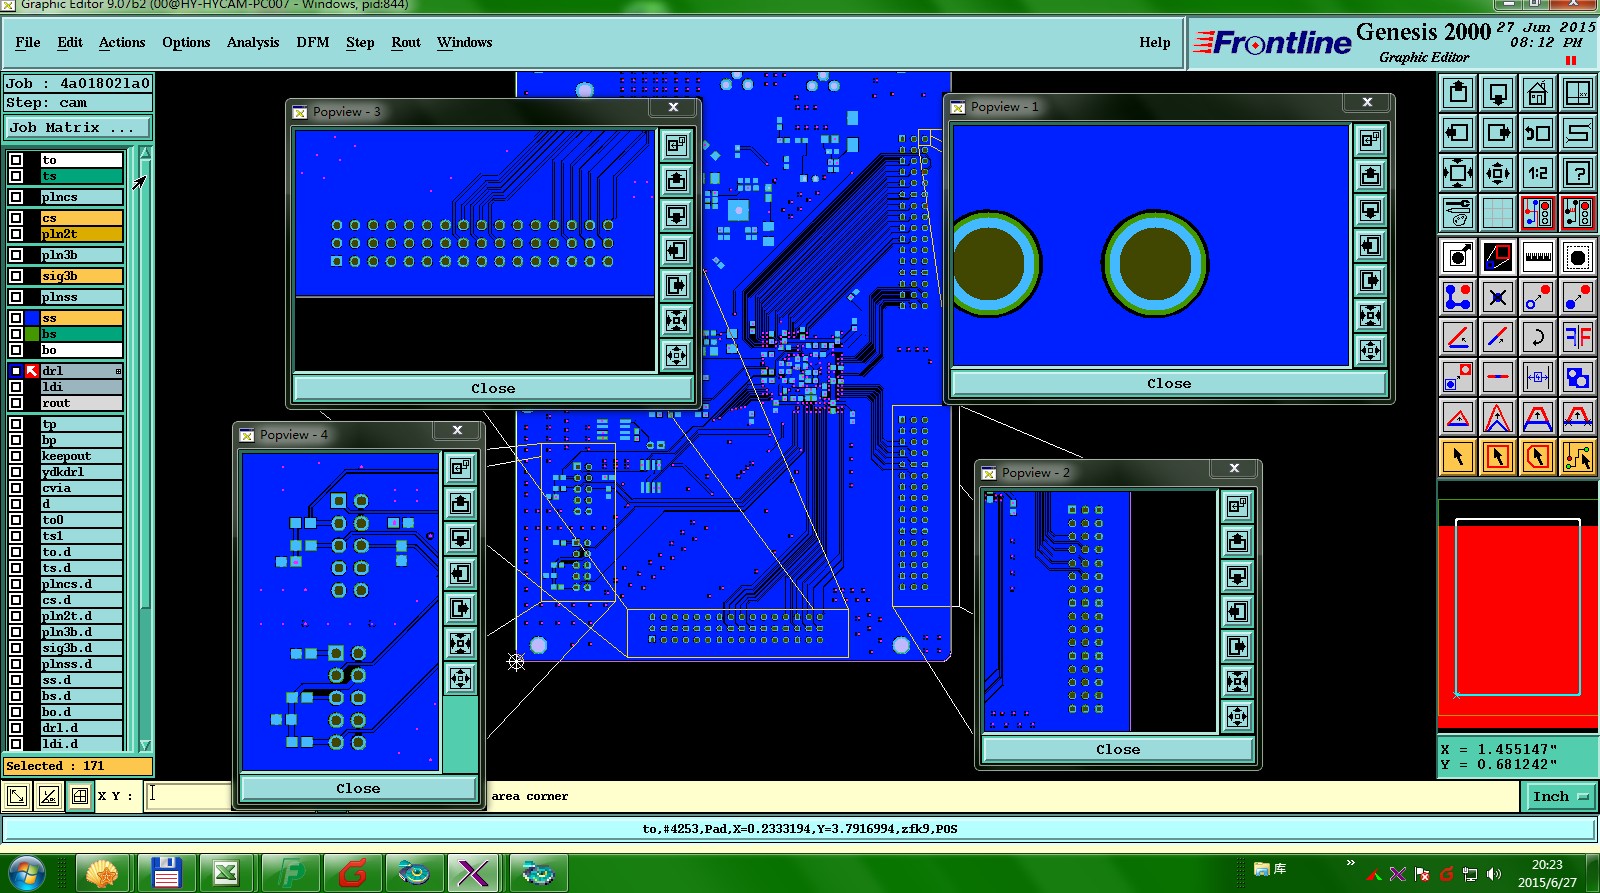The width and height of the screenshot is (1600, 893).
Task: Click the X Y coordinate input field
Action: click(x=188, y=796)
